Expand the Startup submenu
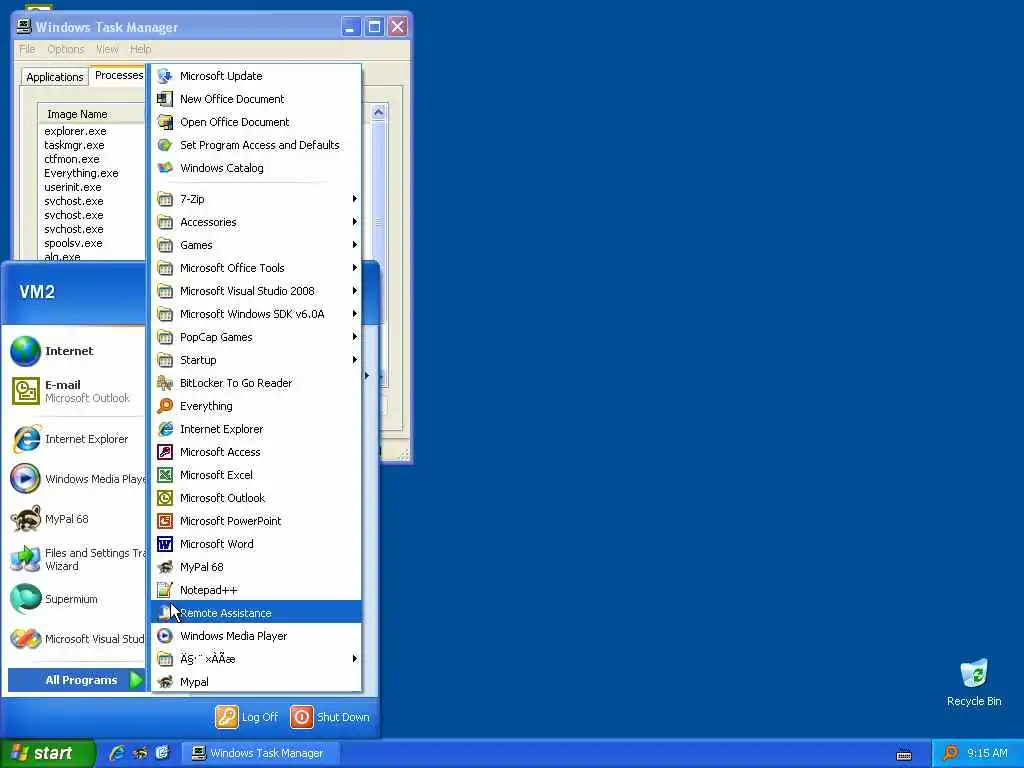Image resolution: width=1024 pixels, height=768 pixels. 256,360
